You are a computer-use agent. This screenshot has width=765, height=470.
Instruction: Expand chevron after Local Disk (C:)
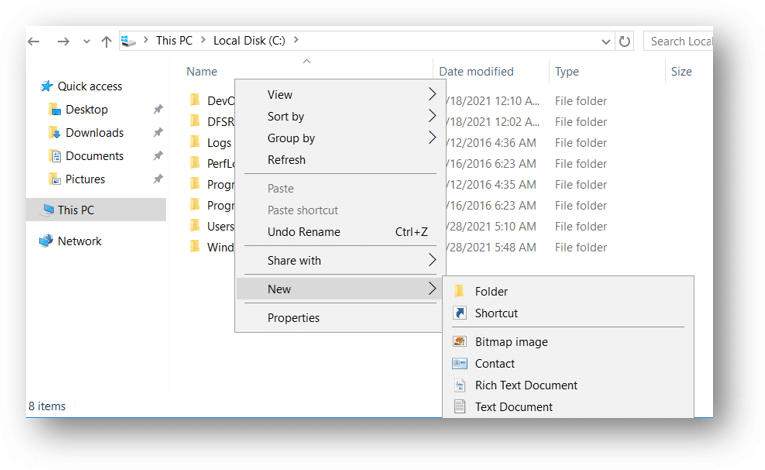coord(296,40)
